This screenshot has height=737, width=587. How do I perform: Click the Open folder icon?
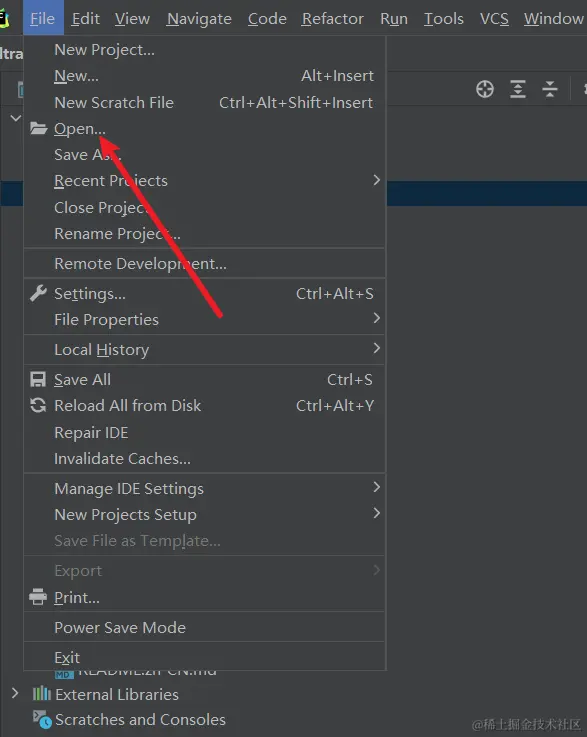click(x=39, y=128)
